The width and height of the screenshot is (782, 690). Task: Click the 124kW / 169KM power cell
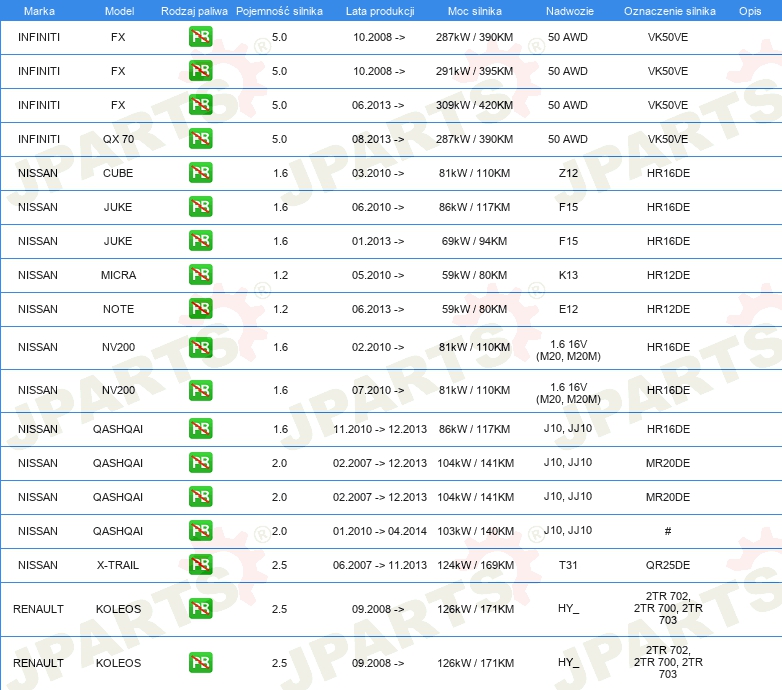tap(475, 565)
